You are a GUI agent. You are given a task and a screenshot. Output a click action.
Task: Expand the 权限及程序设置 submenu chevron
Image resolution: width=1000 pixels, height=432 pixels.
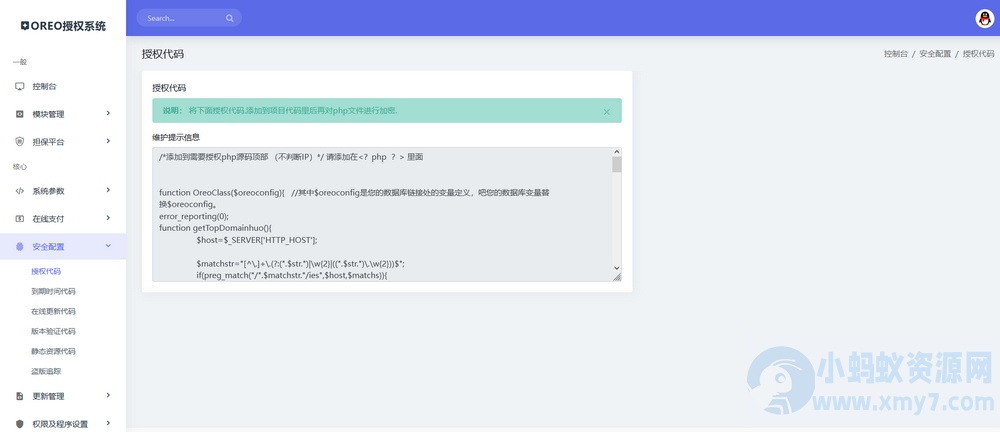(108, 422)
